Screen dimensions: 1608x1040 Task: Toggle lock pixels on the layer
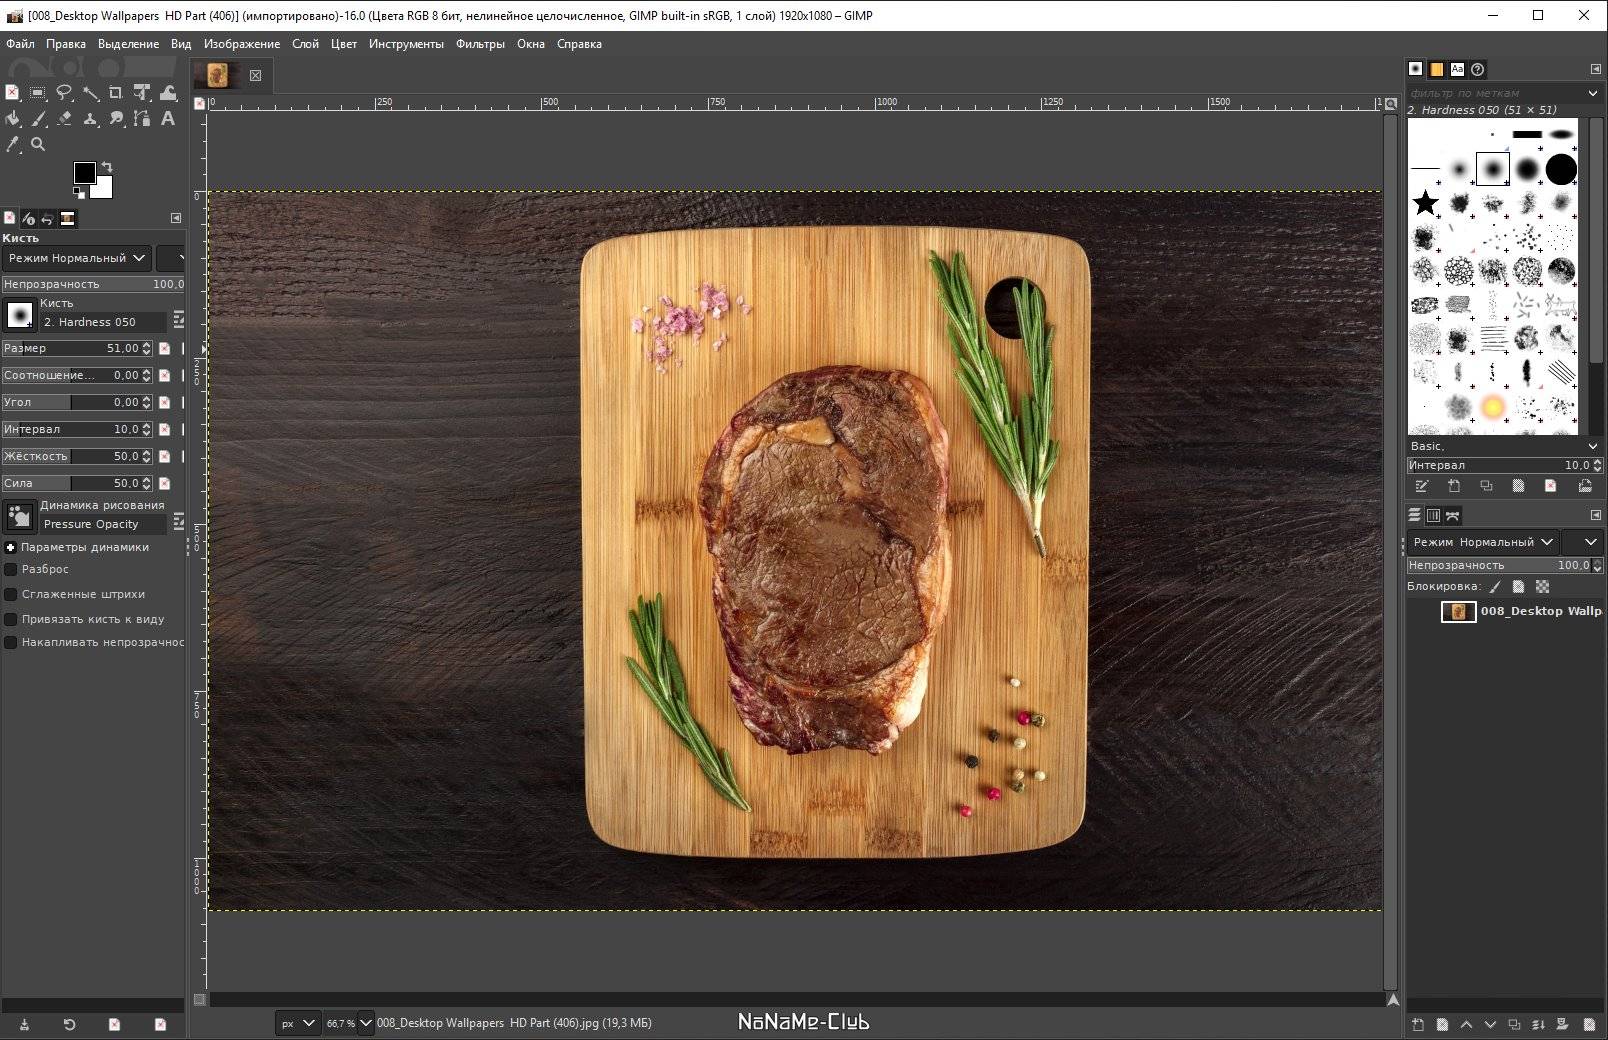[x=1495, y=587]
